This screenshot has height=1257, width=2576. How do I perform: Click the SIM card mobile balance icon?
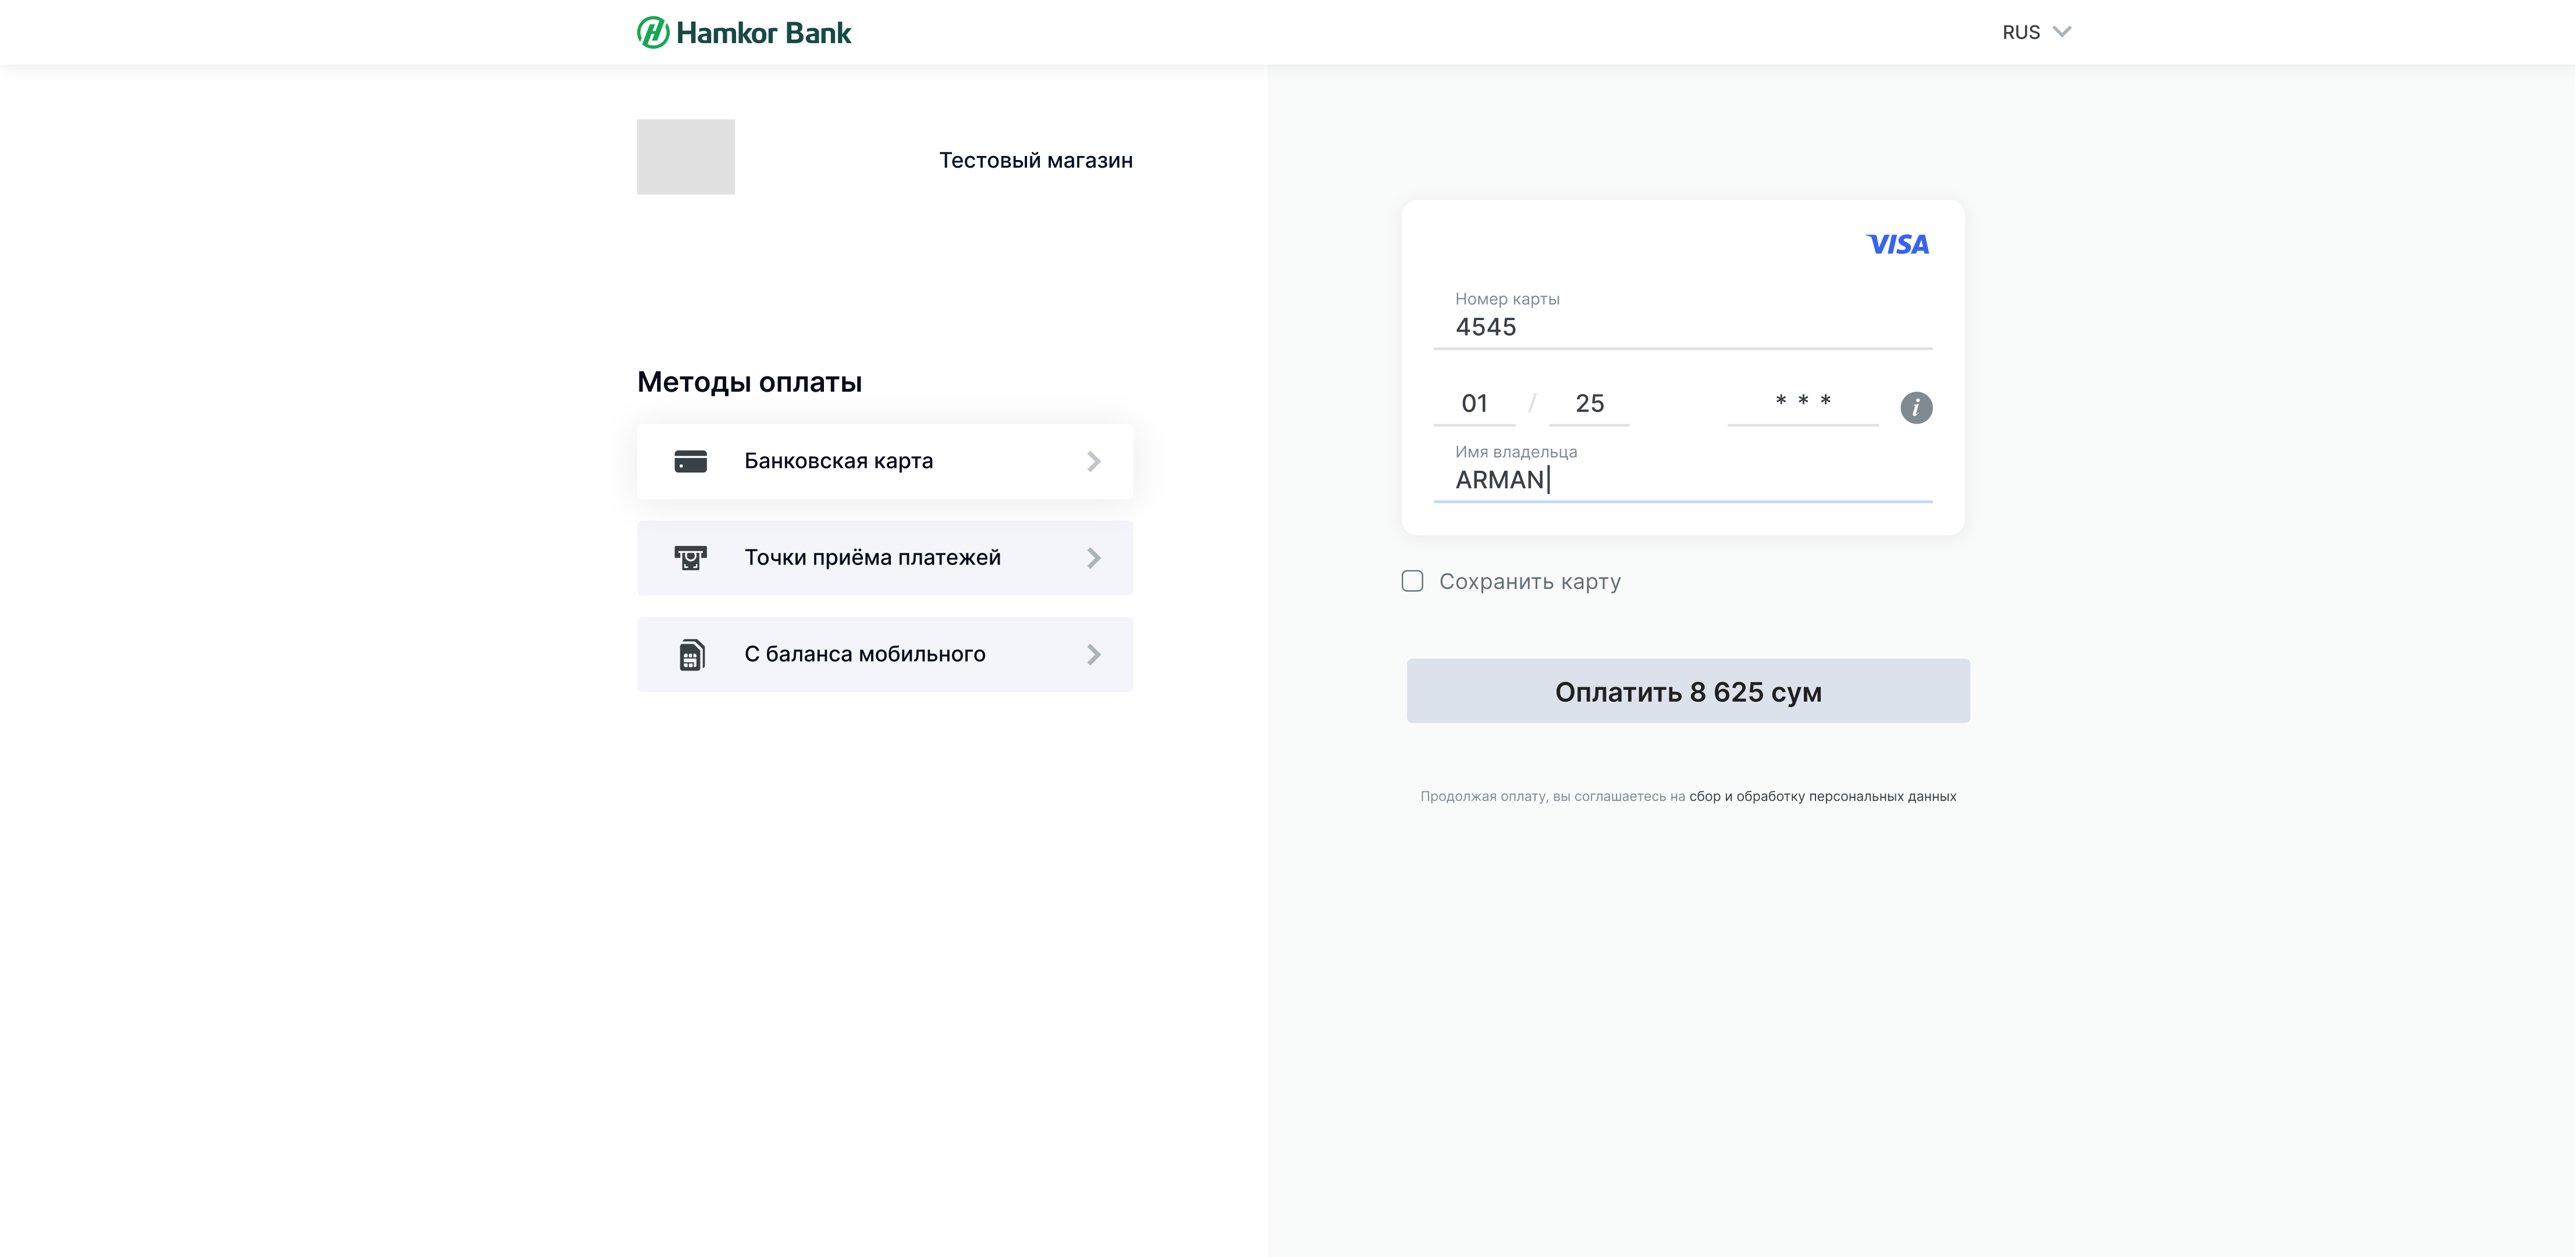[x=691, y=655]
